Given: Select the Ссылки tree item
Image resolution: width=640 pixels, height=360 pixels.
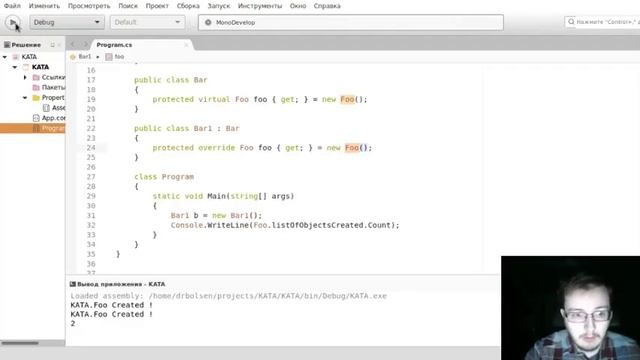Looking at the screenshot, I should pos(53,77).
